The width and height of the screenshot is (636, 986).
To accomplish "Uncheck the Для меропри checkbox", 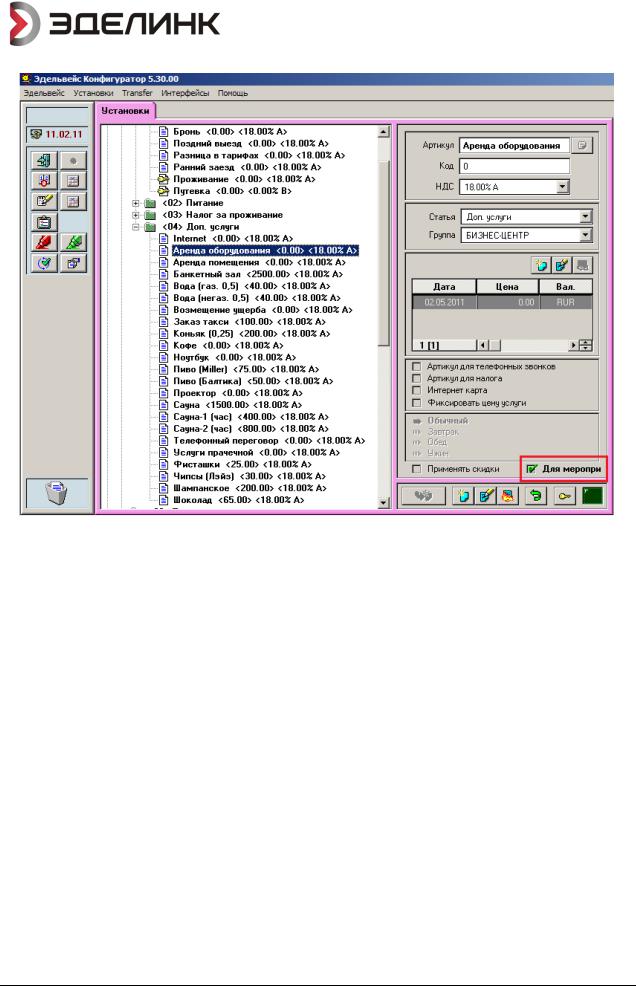I will pos(532,468).
